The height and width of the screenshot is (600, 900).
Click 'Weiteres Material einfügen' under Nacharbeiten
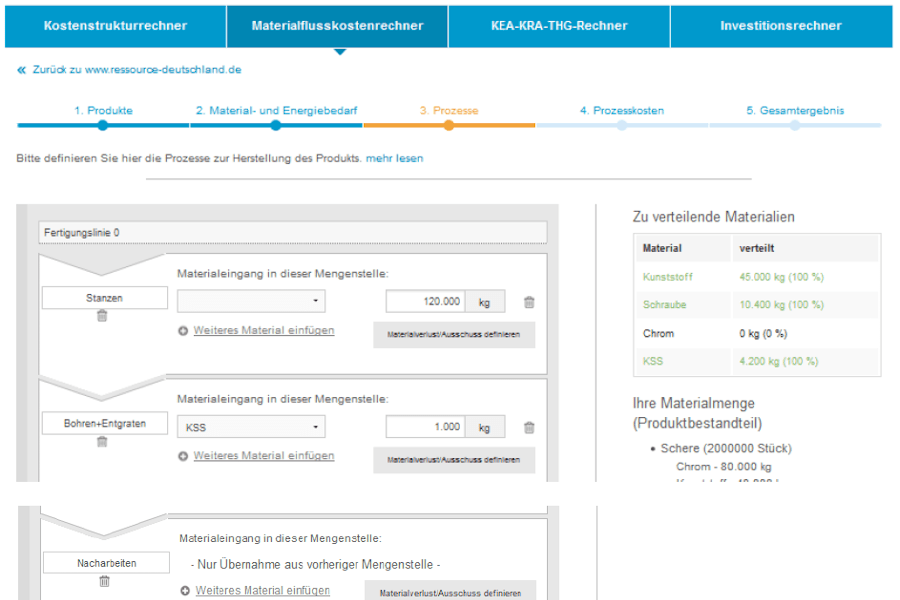pos(262,591)
